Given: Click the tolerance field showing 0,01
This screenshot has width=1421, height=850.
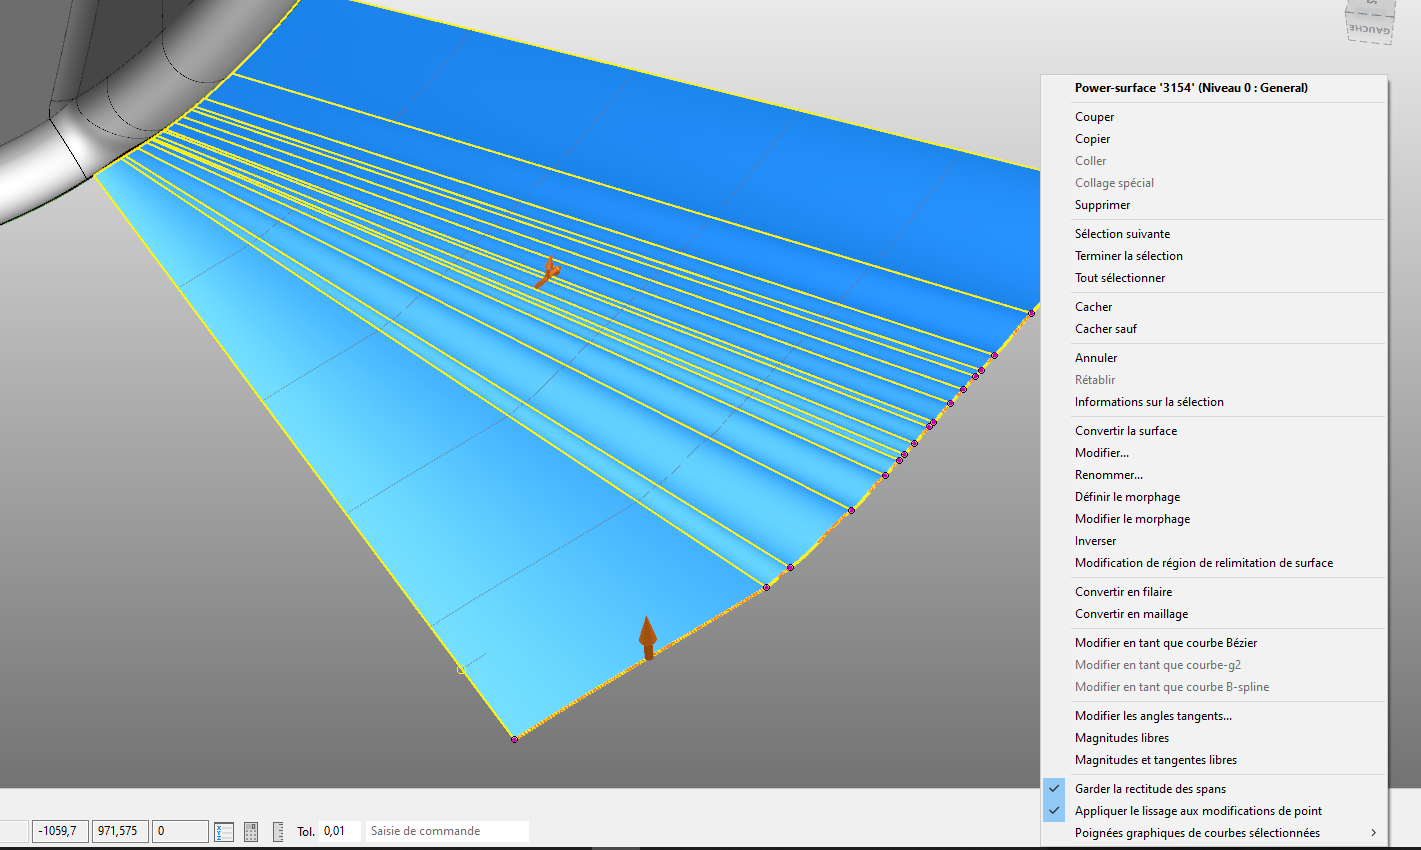Looking at the screenshot, I should pyautogui.click(x=340, y=831).
